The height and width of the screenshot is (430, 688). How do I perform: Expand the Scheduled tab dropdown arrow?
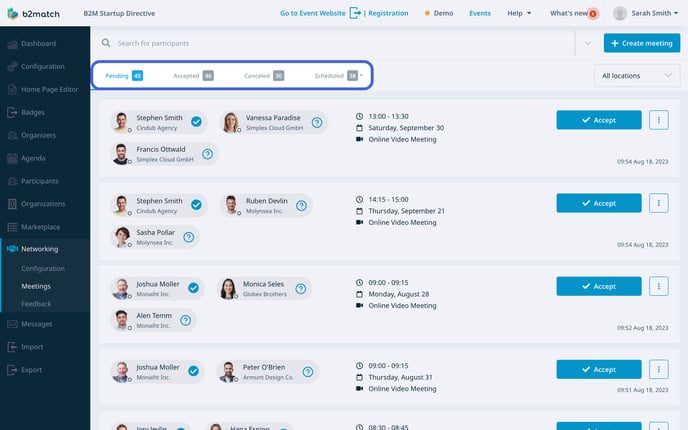coord(362,75)
